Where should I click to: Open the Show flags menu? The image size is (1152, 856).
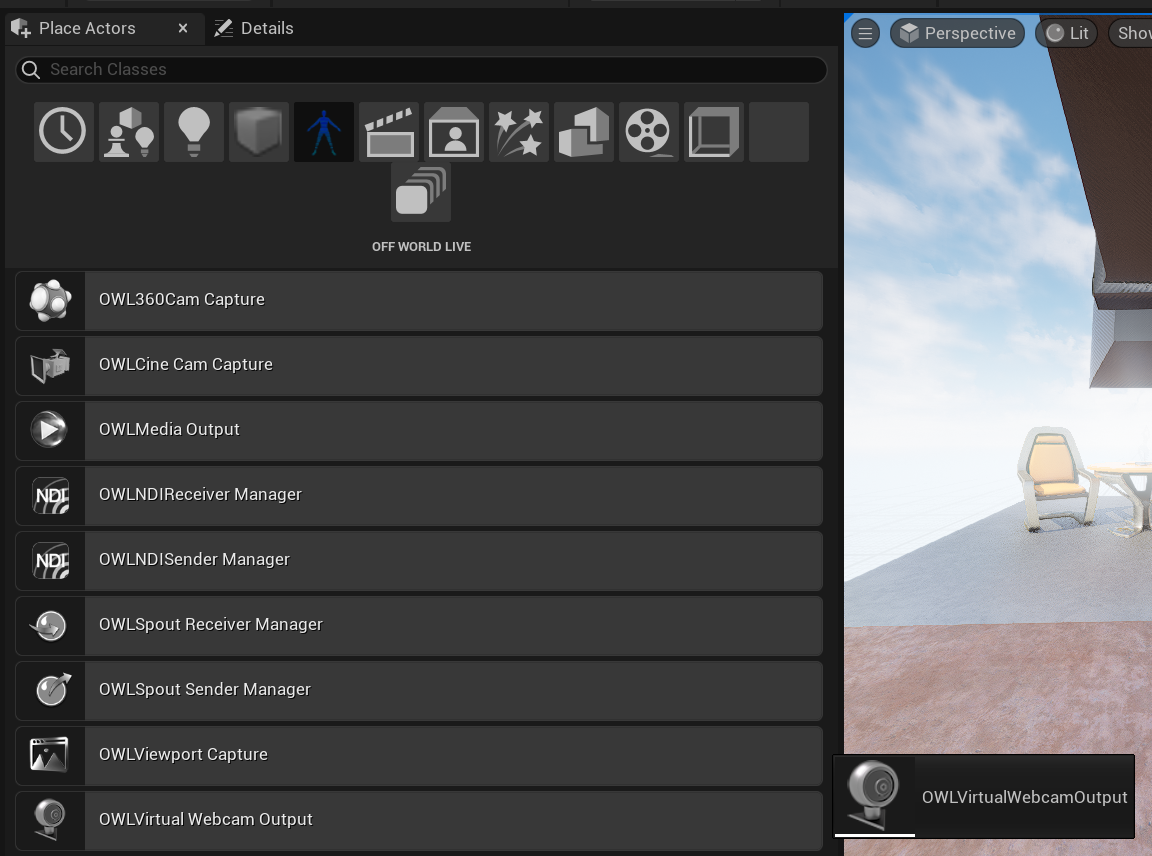(1131, 34)
